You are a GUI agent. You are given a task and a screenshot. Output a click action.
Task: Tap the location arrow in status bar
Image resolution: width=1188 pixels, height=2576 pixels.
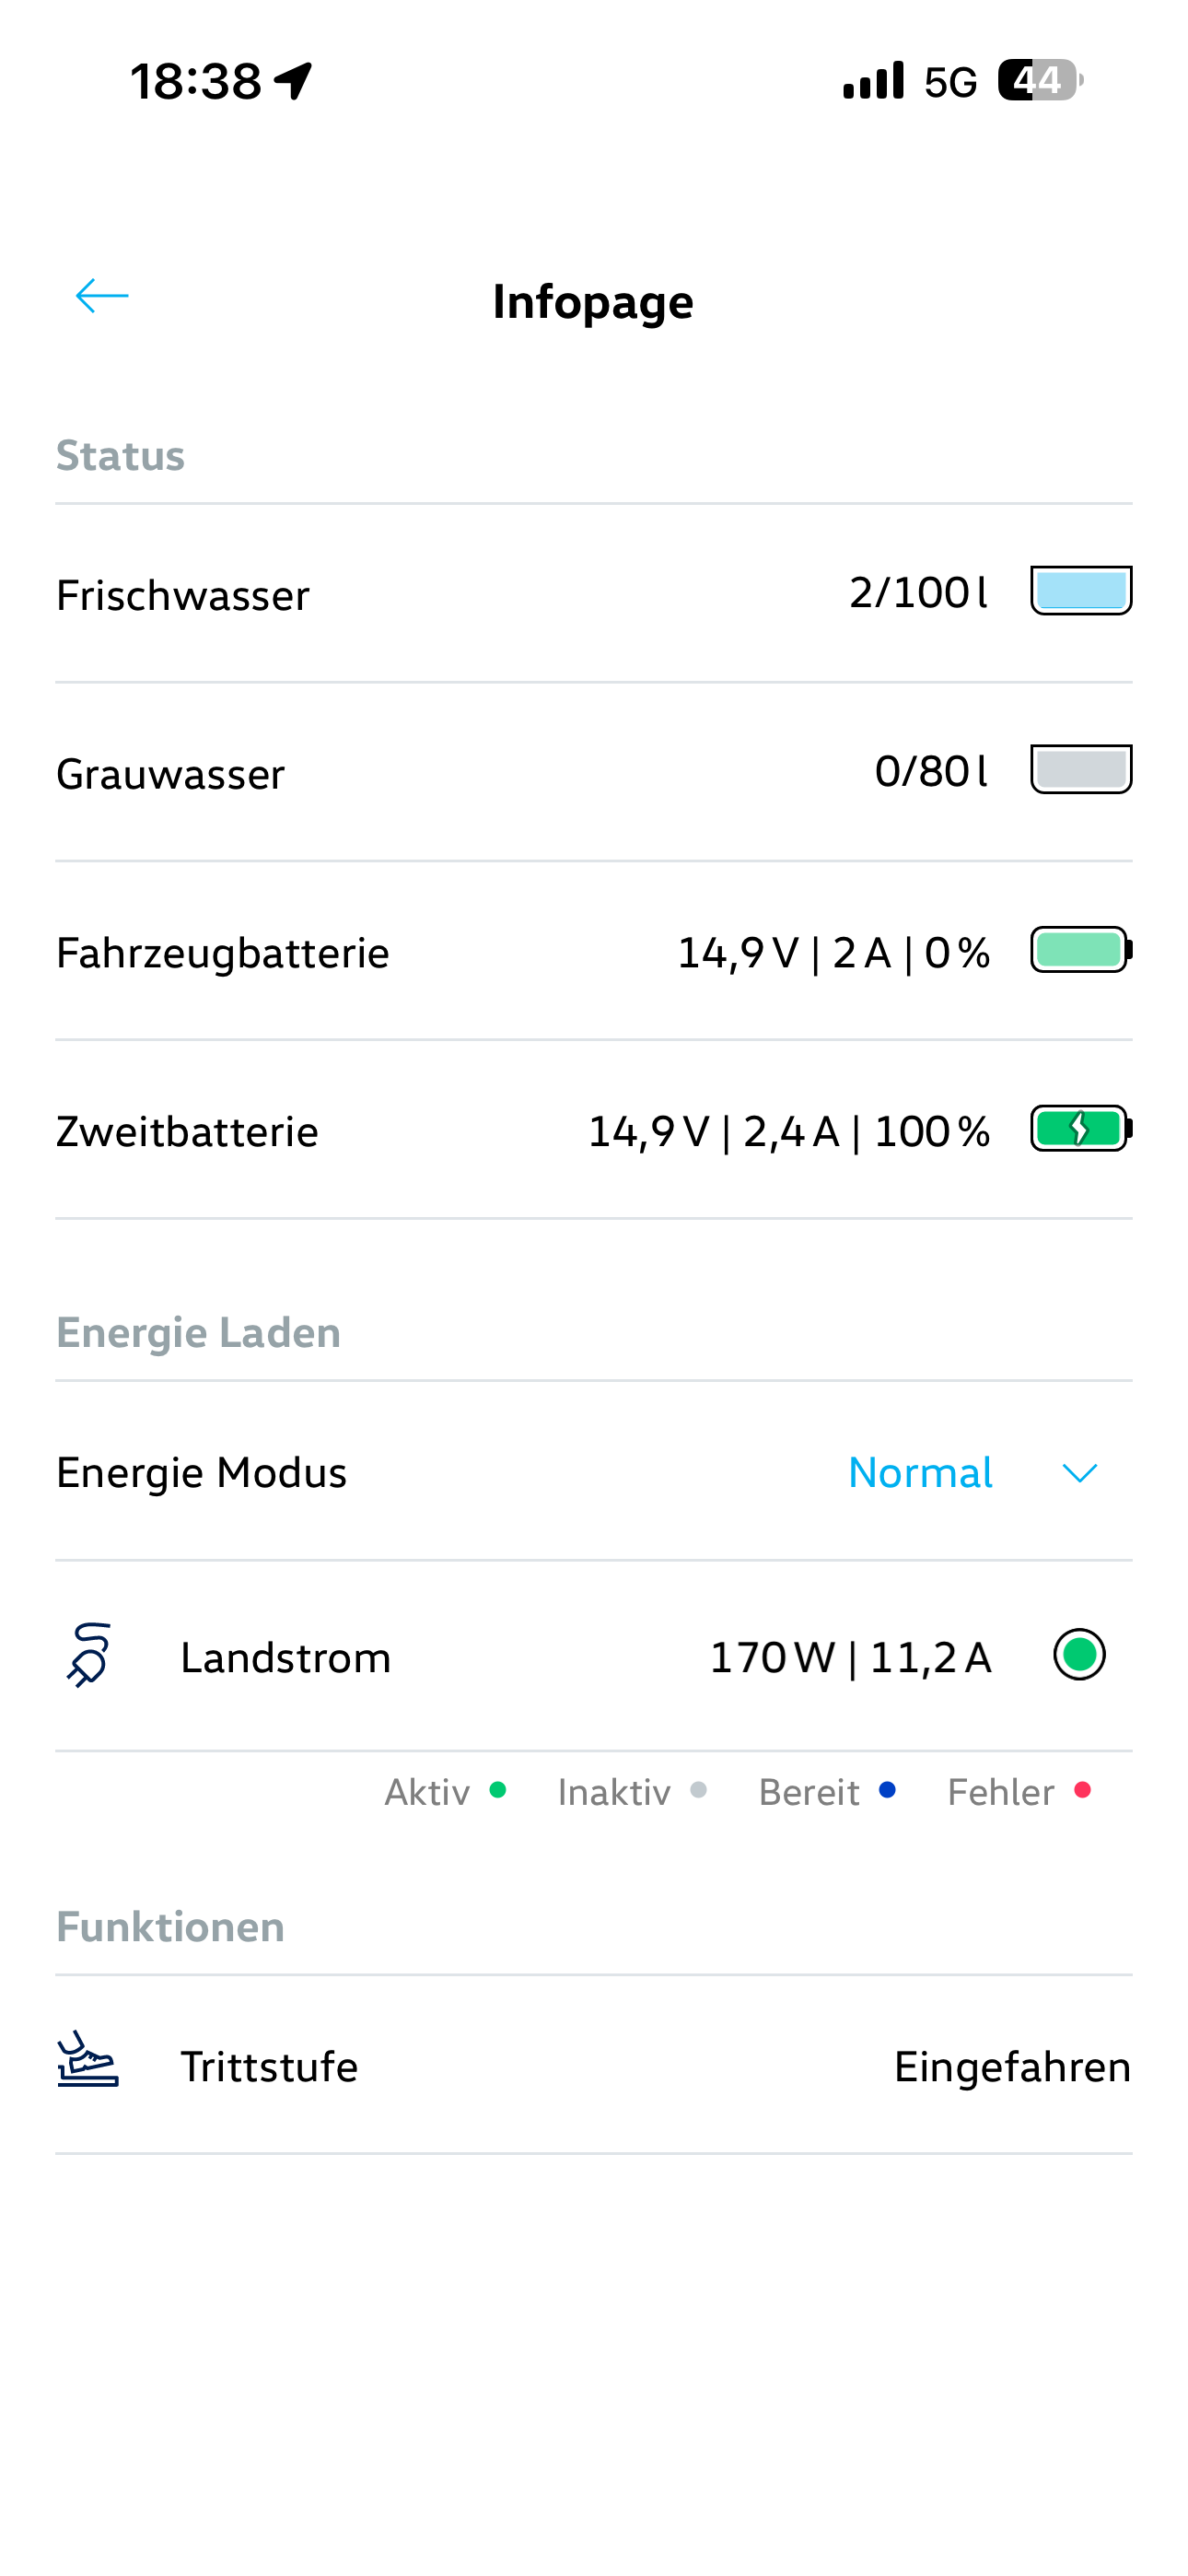click(294, 81)
